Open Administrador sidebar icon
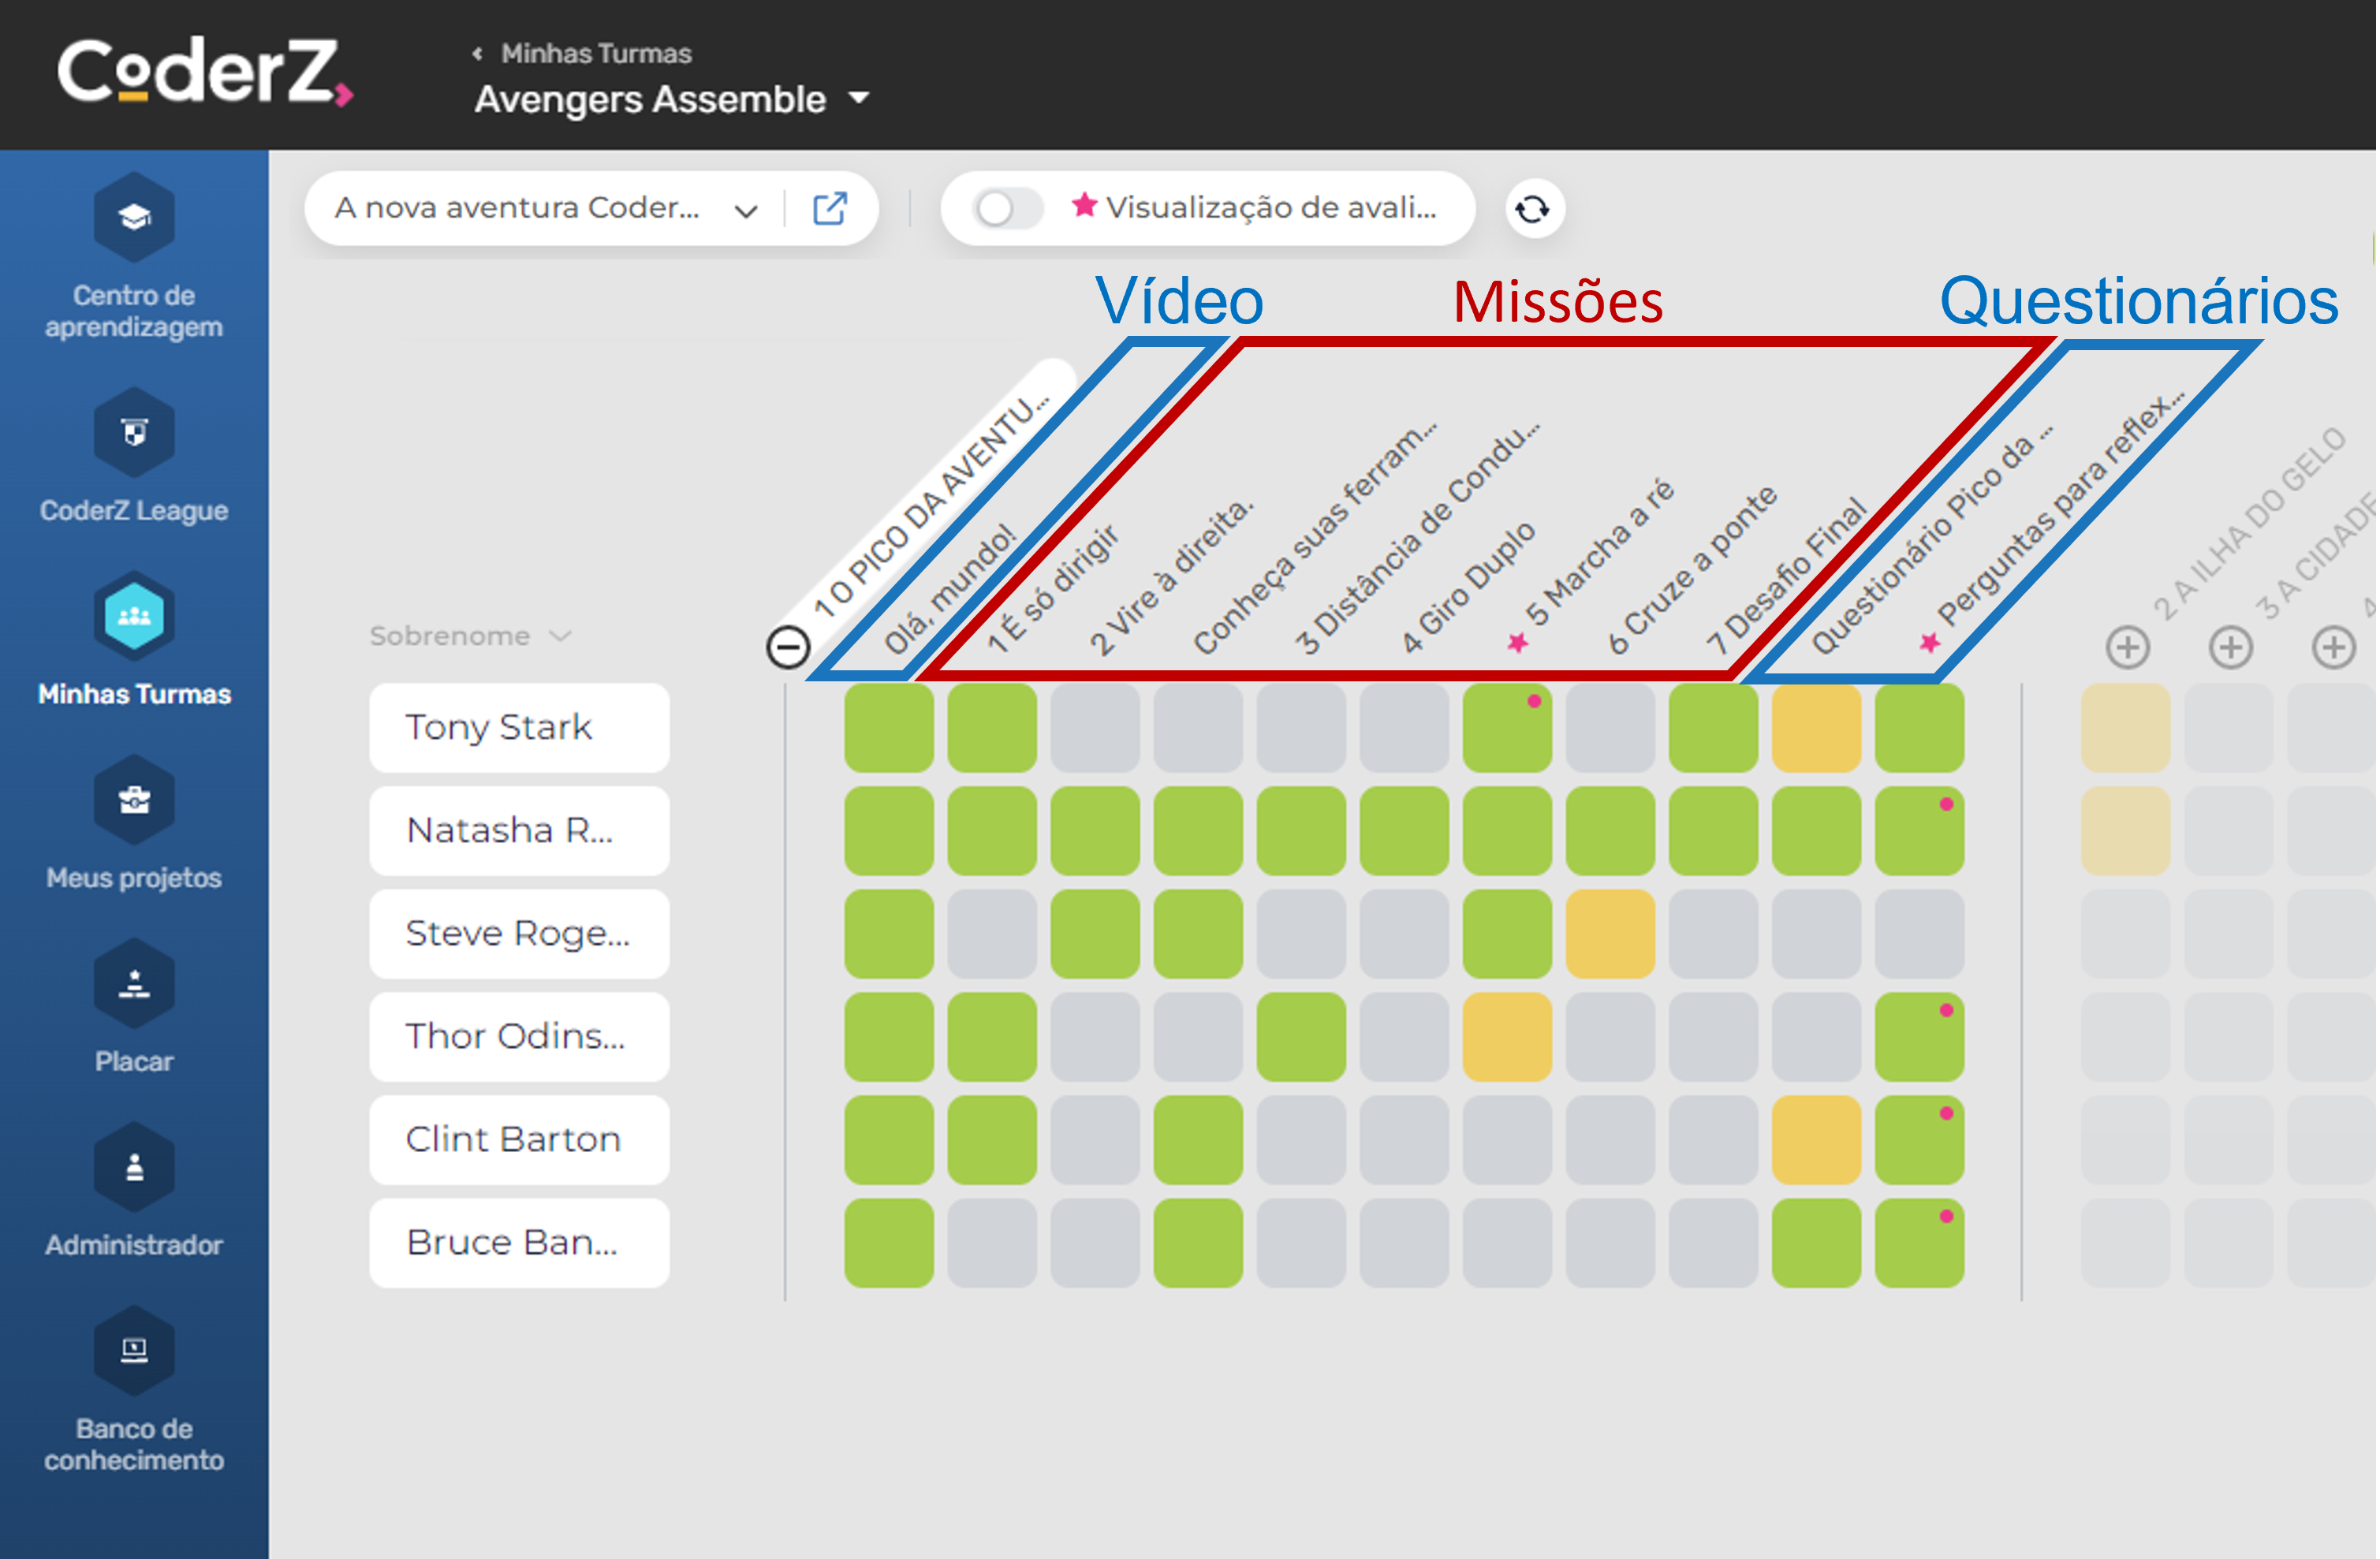Image resolution: width=2380 pixels, height=1559 pixels. pos(134,1167)
